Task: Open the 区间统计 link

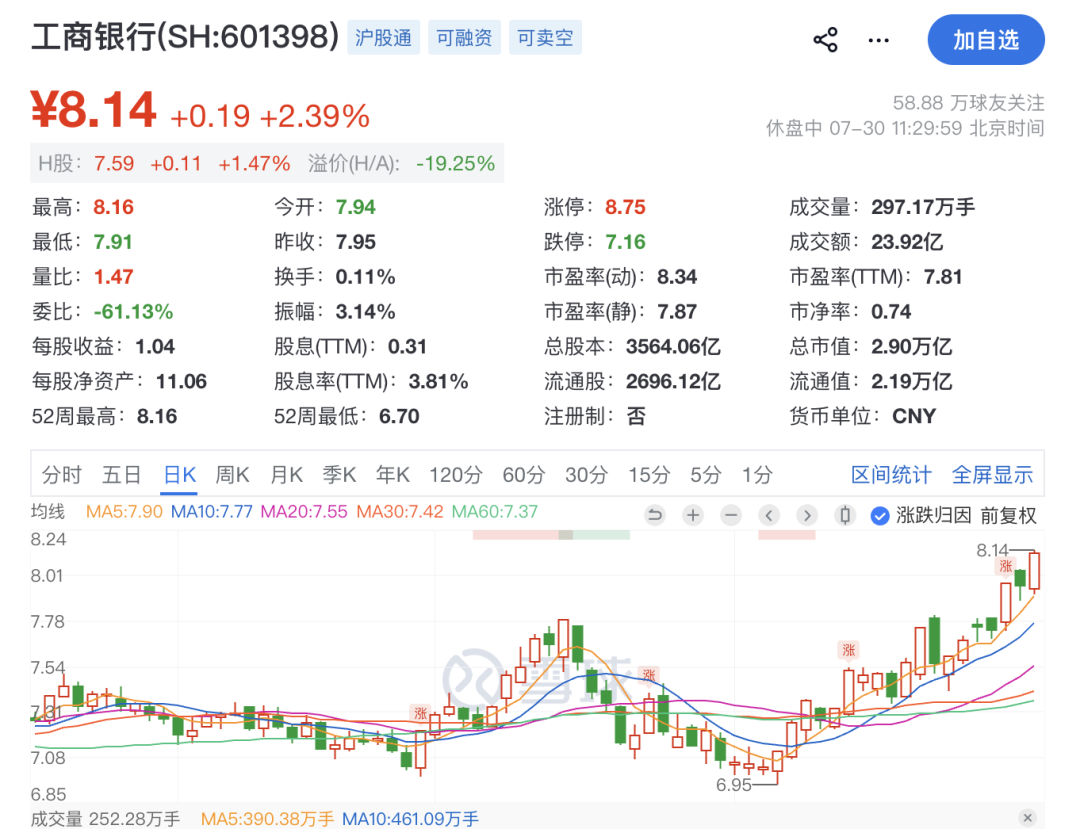Action: 891,474
